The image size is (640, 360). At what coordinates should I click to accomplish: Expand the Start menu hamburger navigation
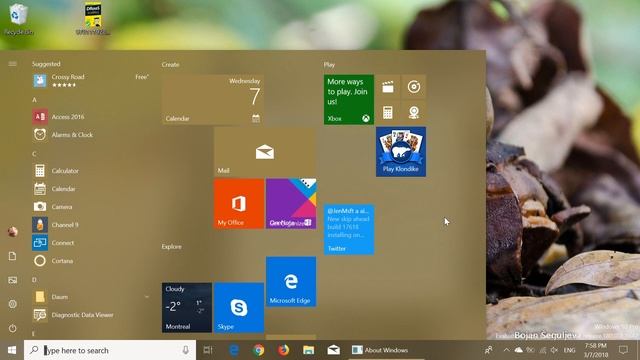12,64
